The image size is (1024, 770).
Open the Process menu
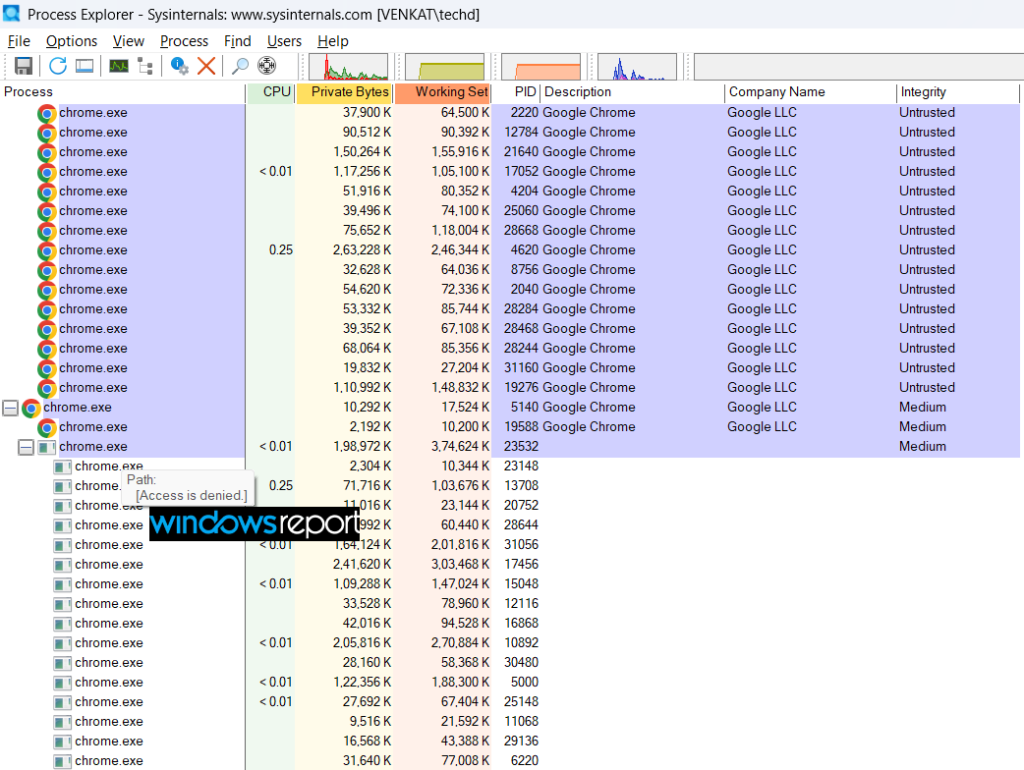pyautogui.click(x=184, y=41)
